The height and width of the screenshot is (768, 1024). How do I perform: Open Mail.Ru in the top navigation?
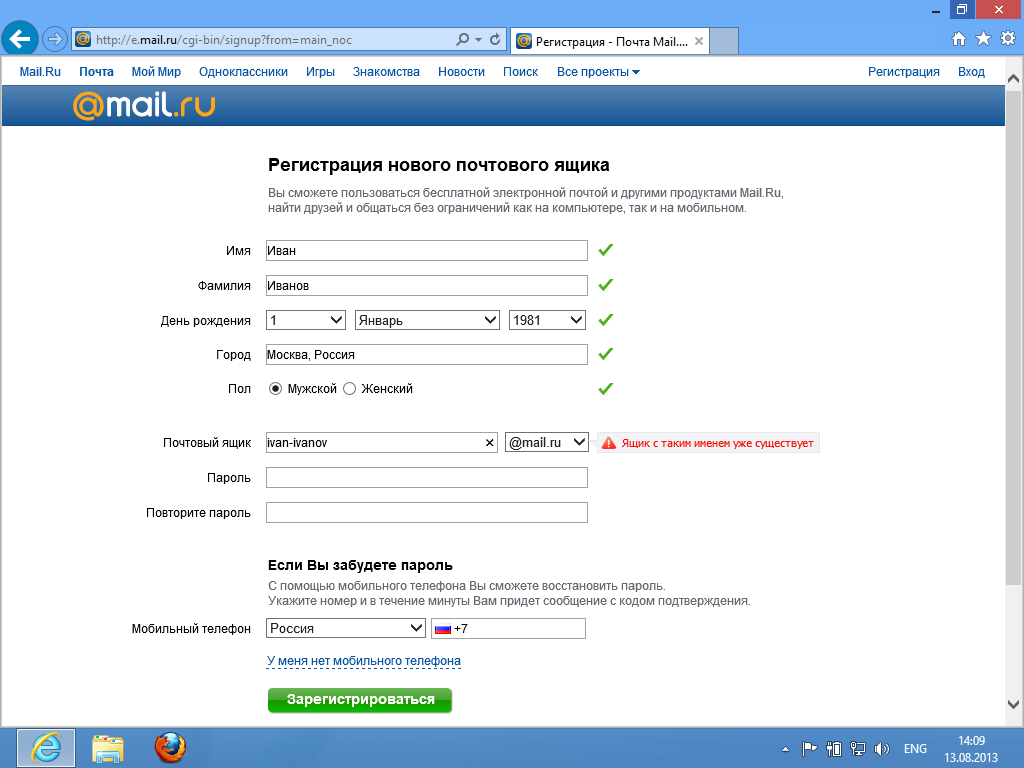click(40, 72)
